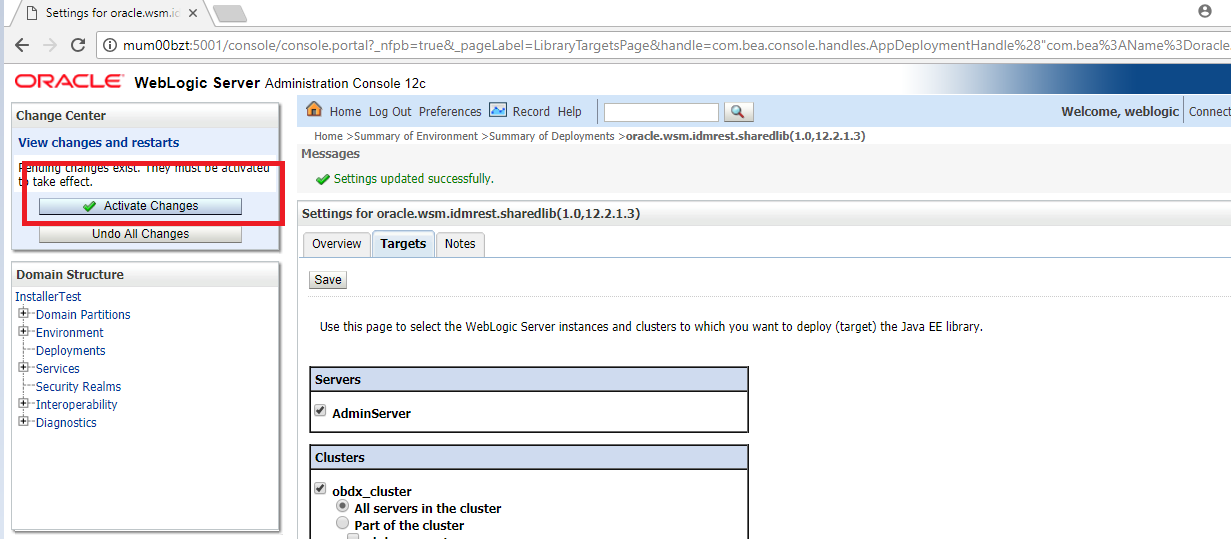Click the Clusters section header

point(529,458)
